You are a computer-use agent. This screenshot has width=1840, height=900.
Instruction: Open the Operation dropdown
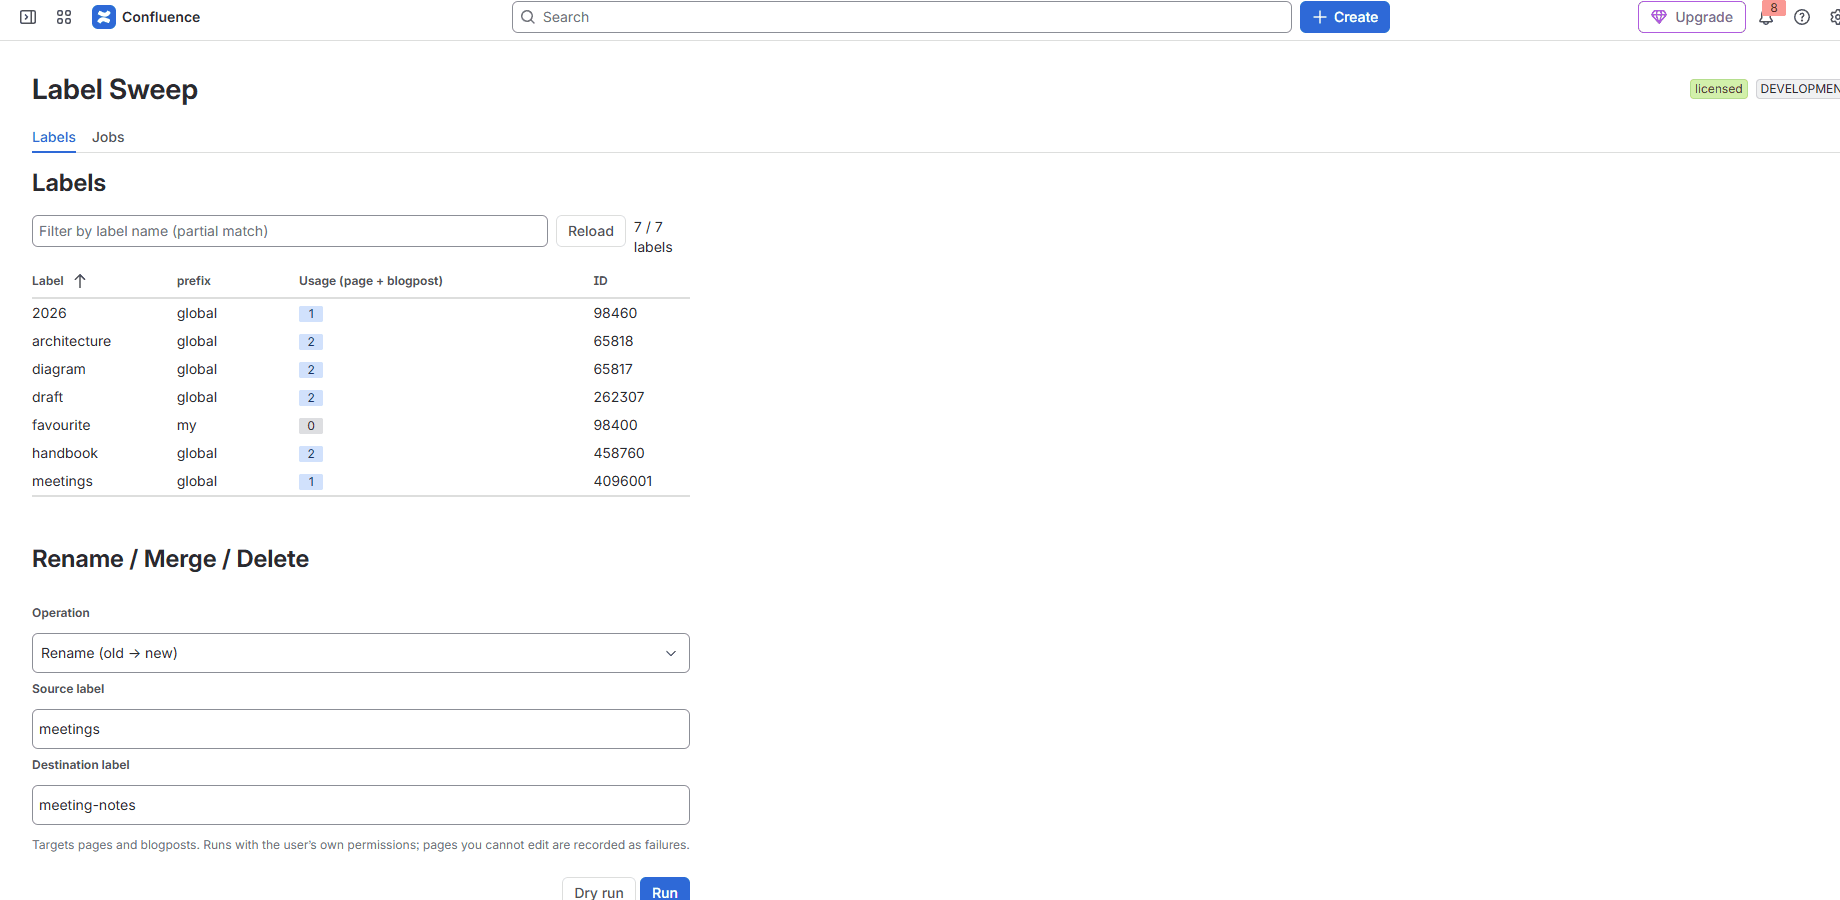[361, 653]
